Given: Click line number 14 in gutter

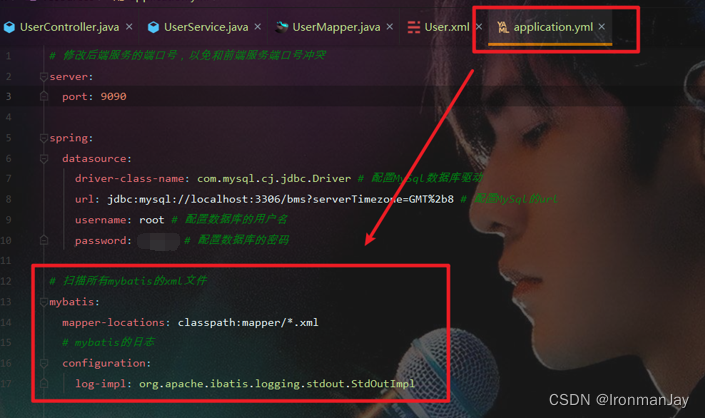Looking at the screenshot, I should pos(6,323).
